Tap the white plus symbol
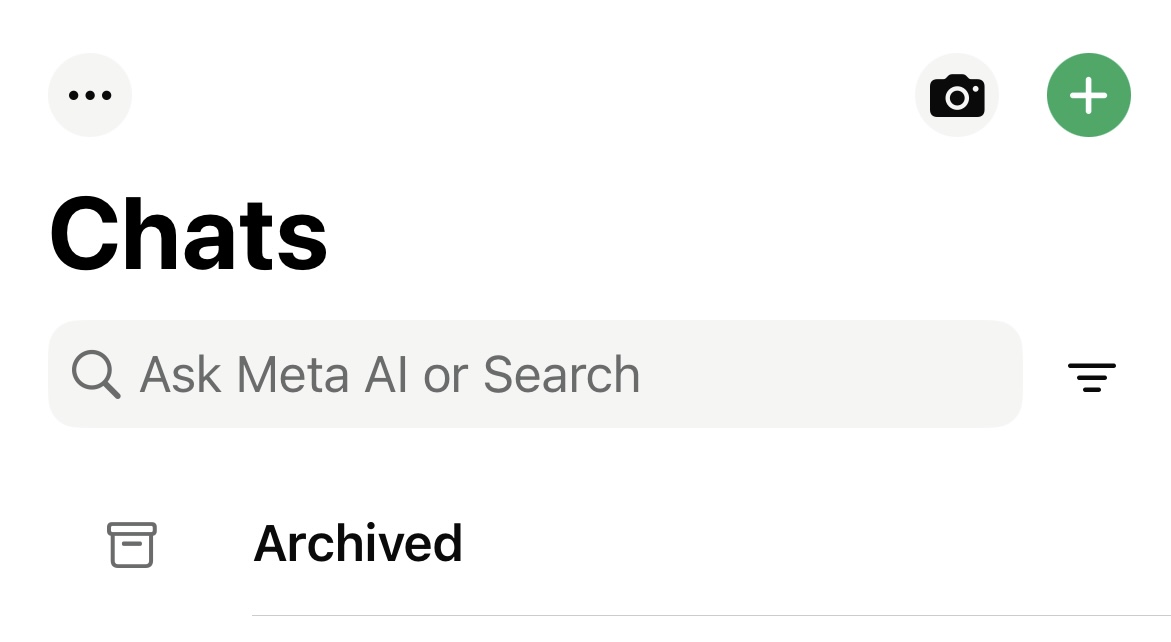The height and width of the screenshot is (642, 1171). coord(1088,96)
